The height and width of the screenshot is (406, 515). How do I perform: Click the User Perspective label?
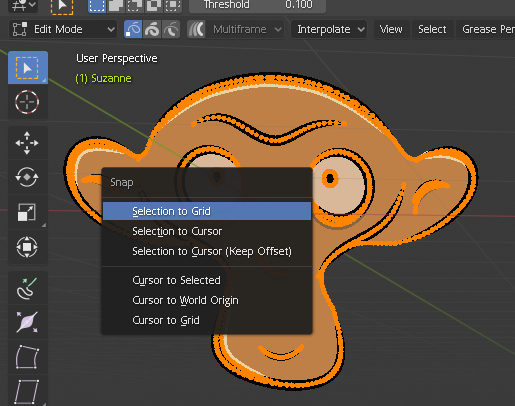[x=117, y=58]
